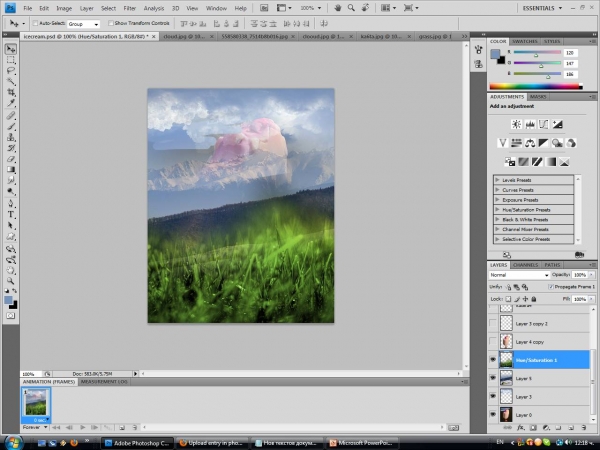
Task: Select the Brush tool
Action: coord(11,126)
